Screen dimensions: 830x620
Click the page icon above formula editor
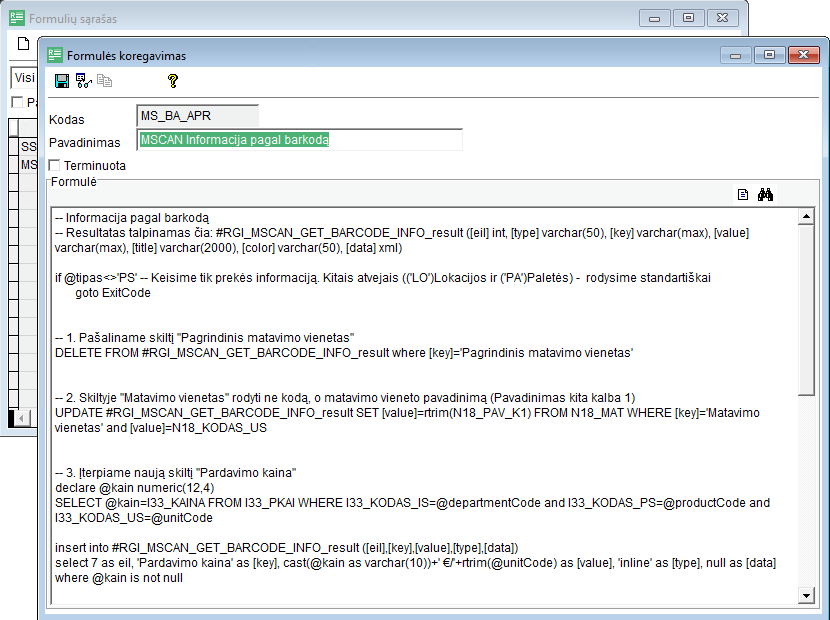[743, 195]
